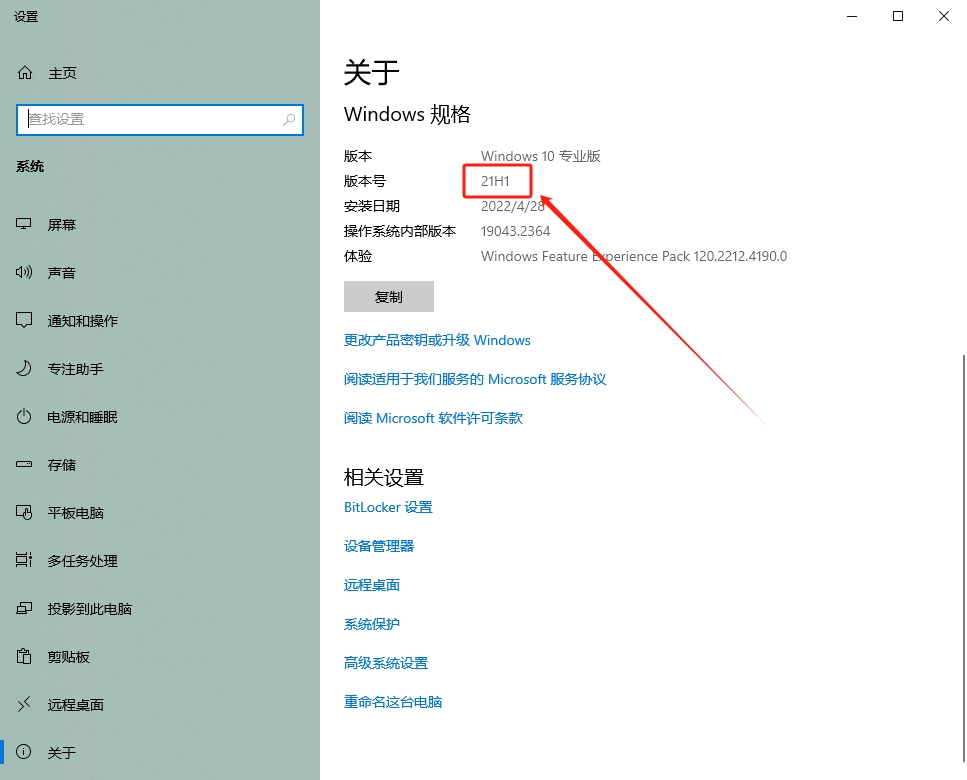The width and height of the screenshot is (967, 780).
Task: Open BitLocker 设置 link
Action: [x=388, y=507]
